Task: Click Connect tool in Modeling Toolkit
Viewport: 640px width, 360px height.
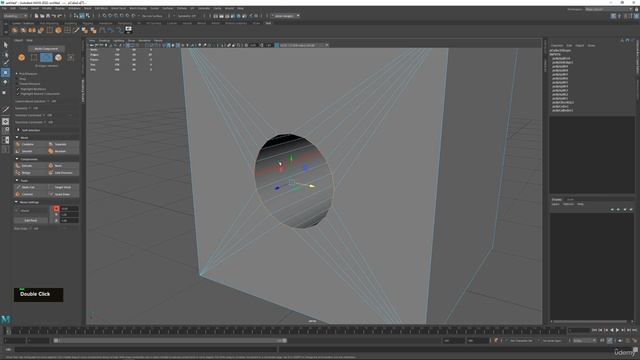Action: pyautogui.click(x=30, y=194)
